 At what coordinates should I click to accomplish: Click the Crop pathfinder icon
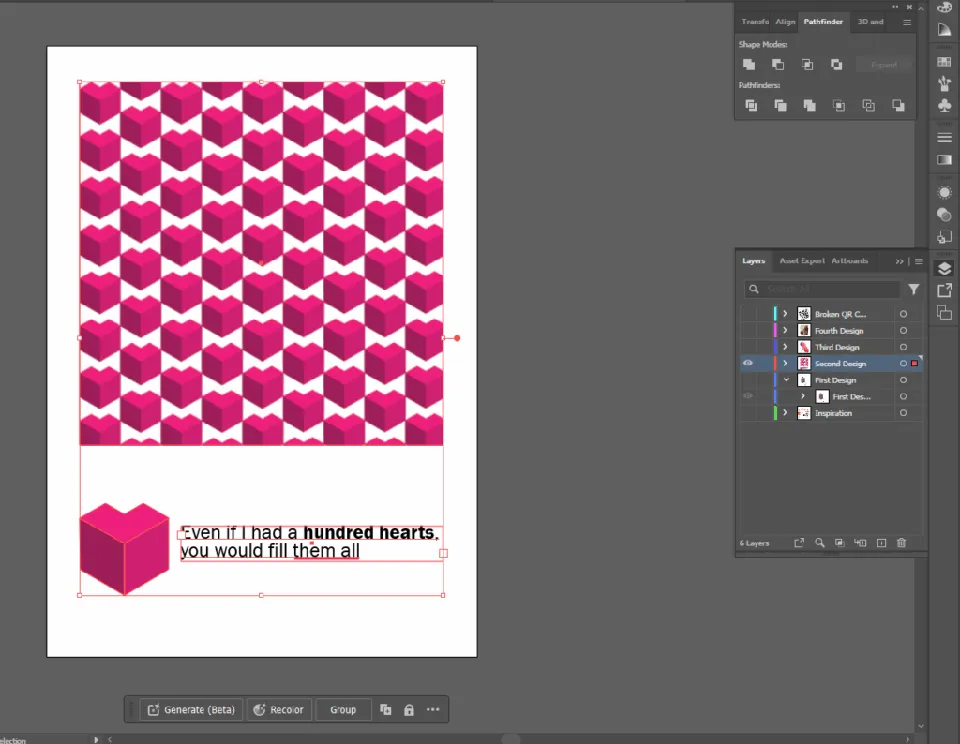pos(839,105)
